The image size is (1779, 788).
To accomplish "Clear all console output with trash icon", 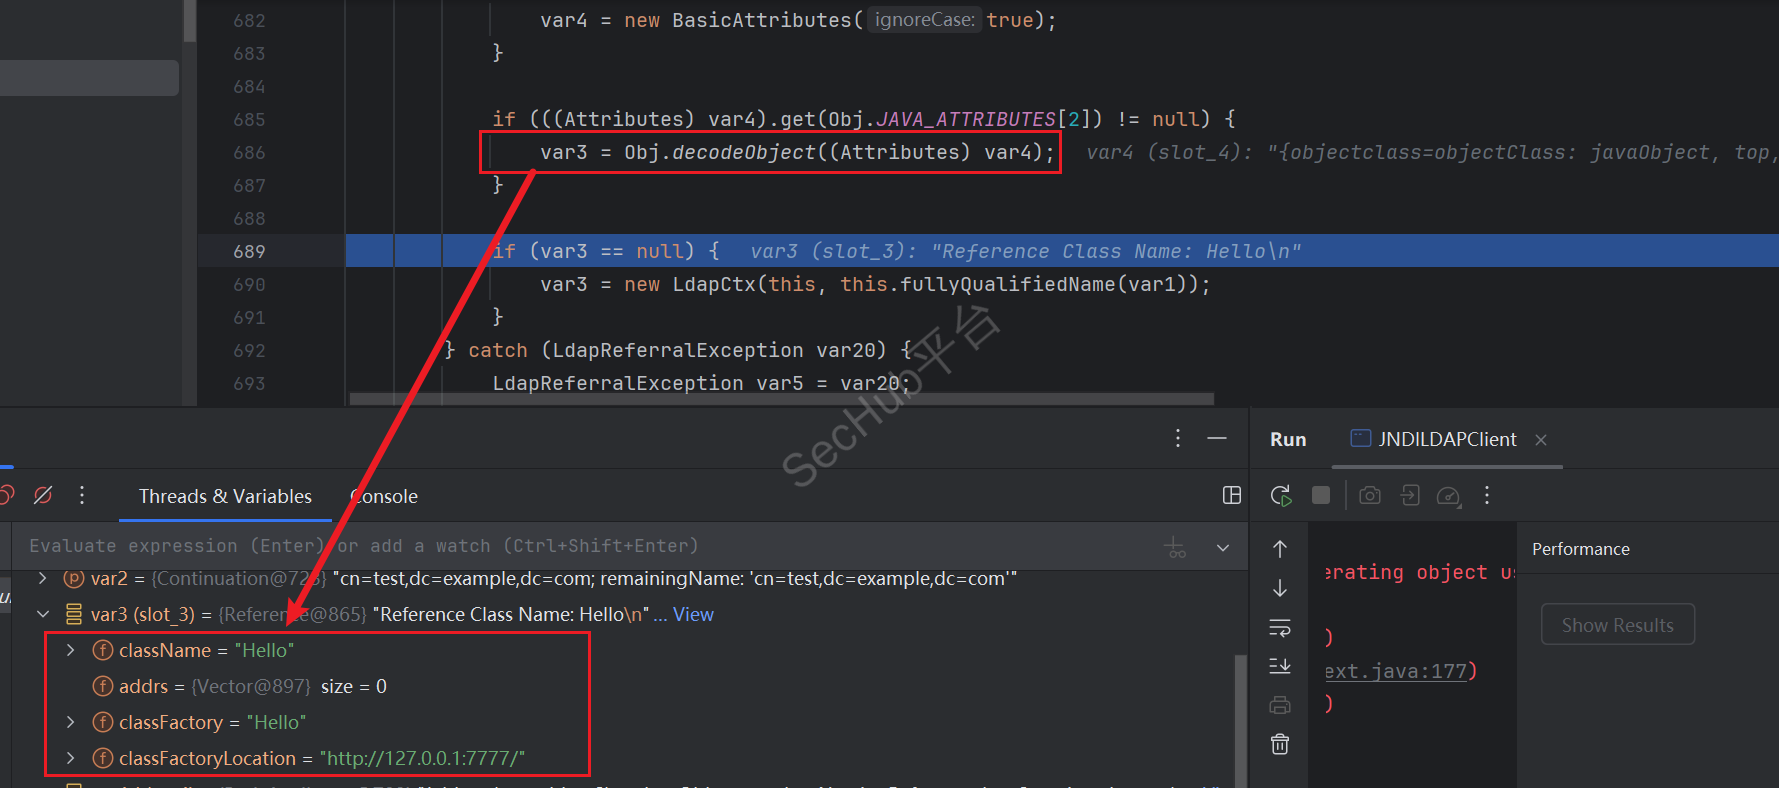I will tap(1280, 744).
